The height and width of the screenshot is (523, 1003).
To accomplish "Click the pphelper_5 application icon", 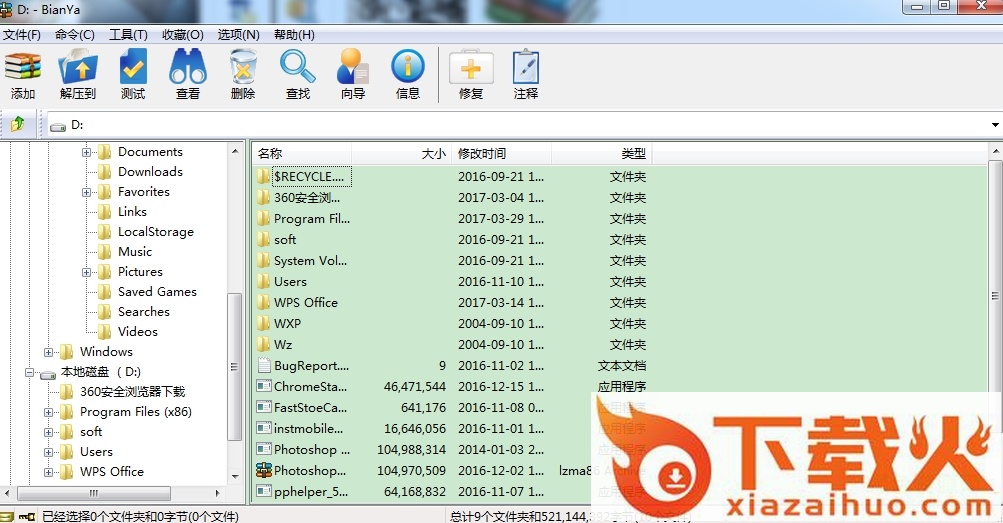I will 264,492.
